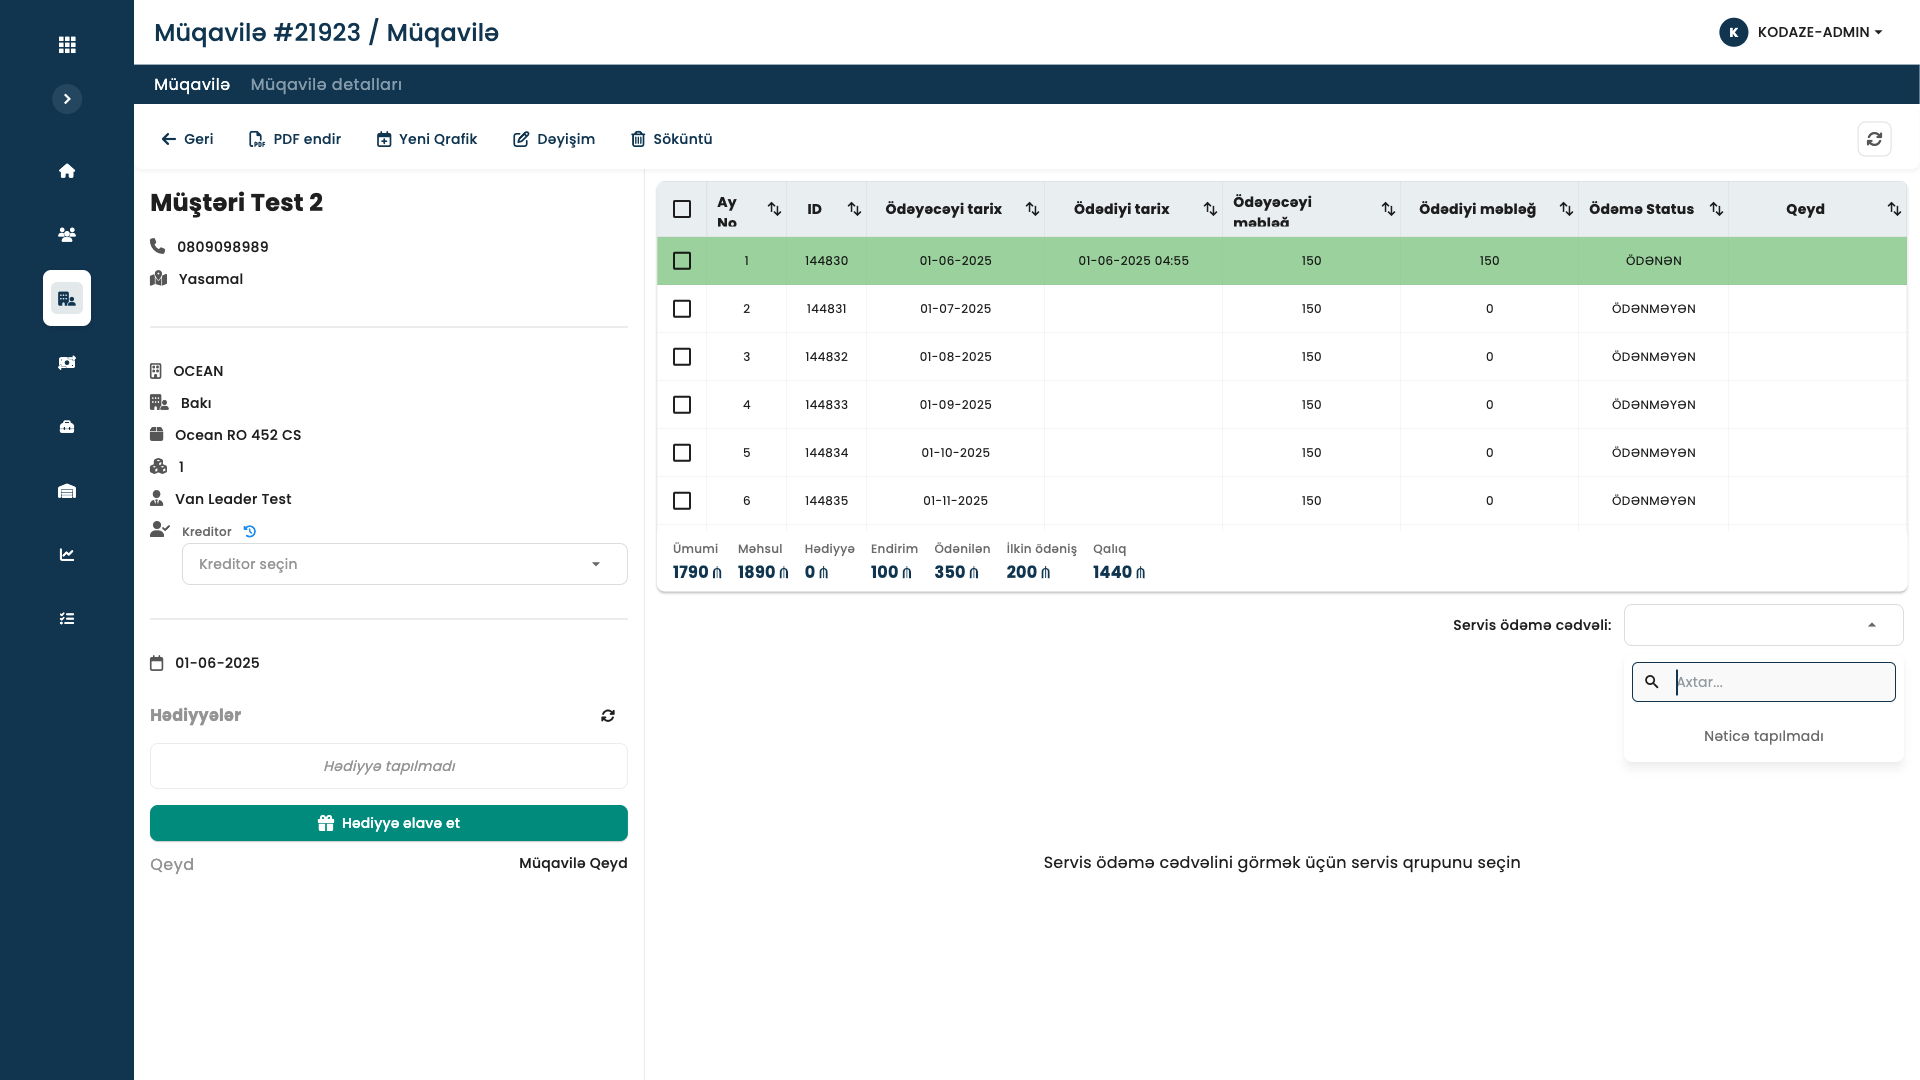This screenshot has width=1920, height=1080.
Task: Go to home icon in sidebar
Action: coord(67,171)
